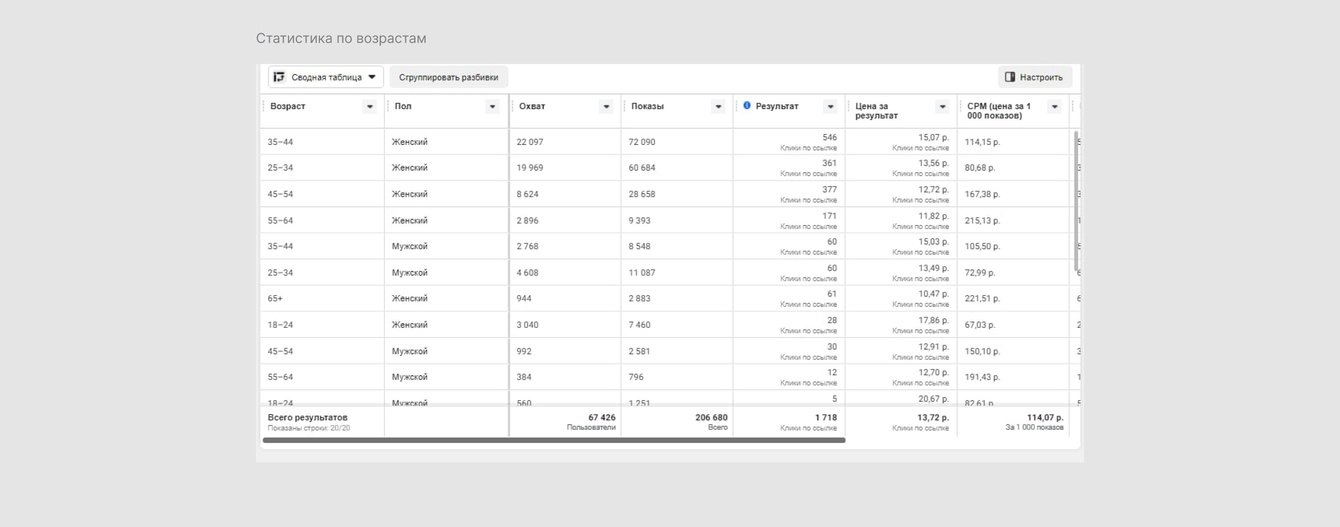Image resolution: width=1340 pixels, height=527 pixels.
Task: Click the CPM value 72,99 р.
Action: pos(980,272)
